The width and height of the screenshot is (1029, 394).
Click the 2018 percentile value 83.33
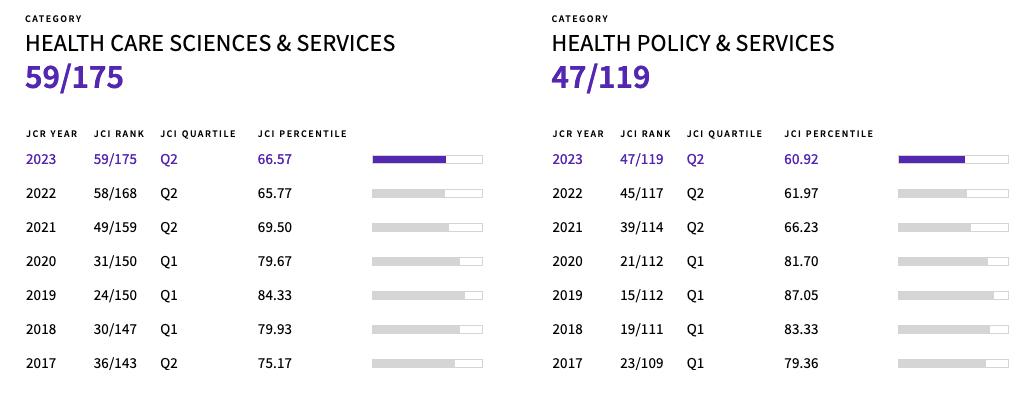(801, 329)
